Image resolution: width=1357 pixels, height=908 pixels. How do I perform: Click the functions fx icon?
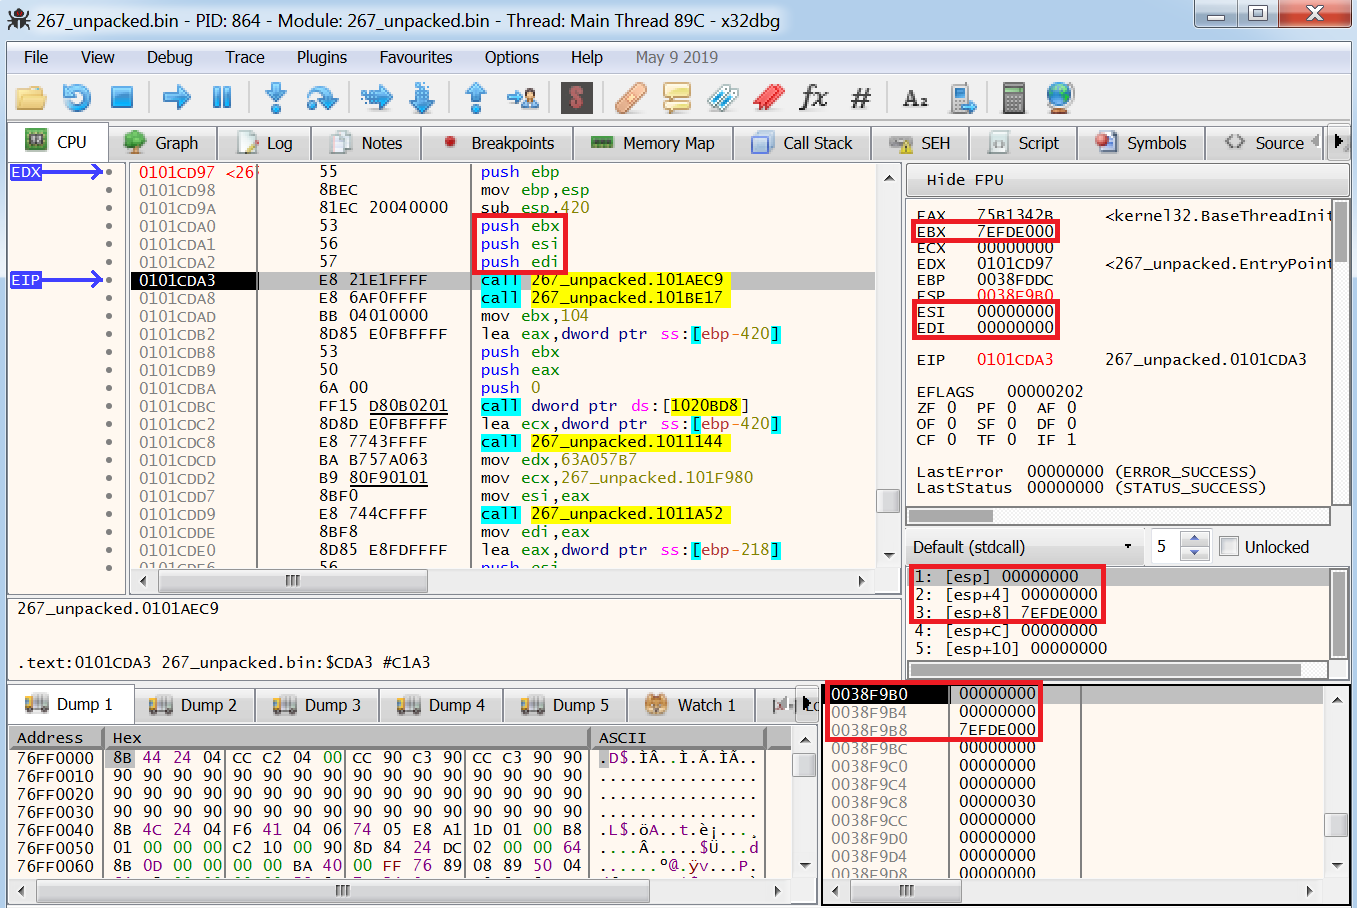[x=813, y=98]
